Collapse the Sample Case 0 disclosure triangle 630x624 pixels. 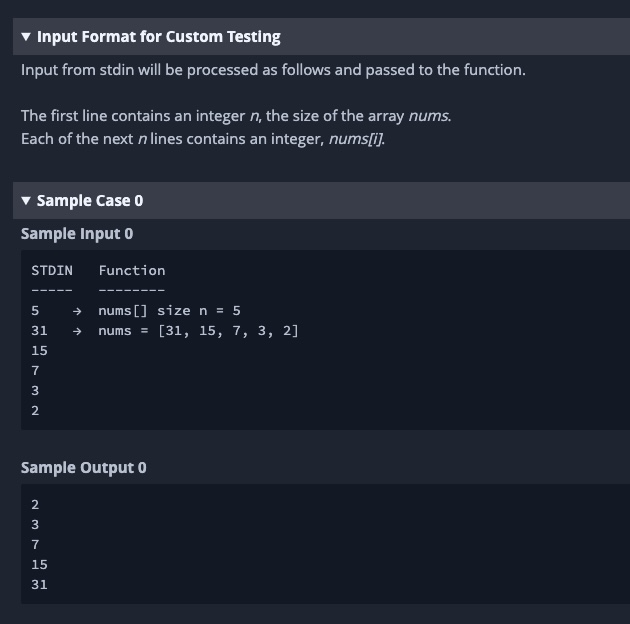26,201
